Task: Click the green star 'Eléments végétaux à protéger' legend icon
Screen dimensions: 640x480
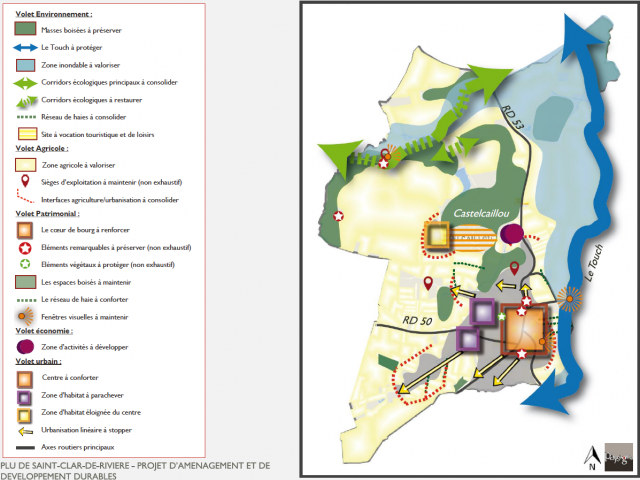Action: pyautogui.click(x=25, y=265)
